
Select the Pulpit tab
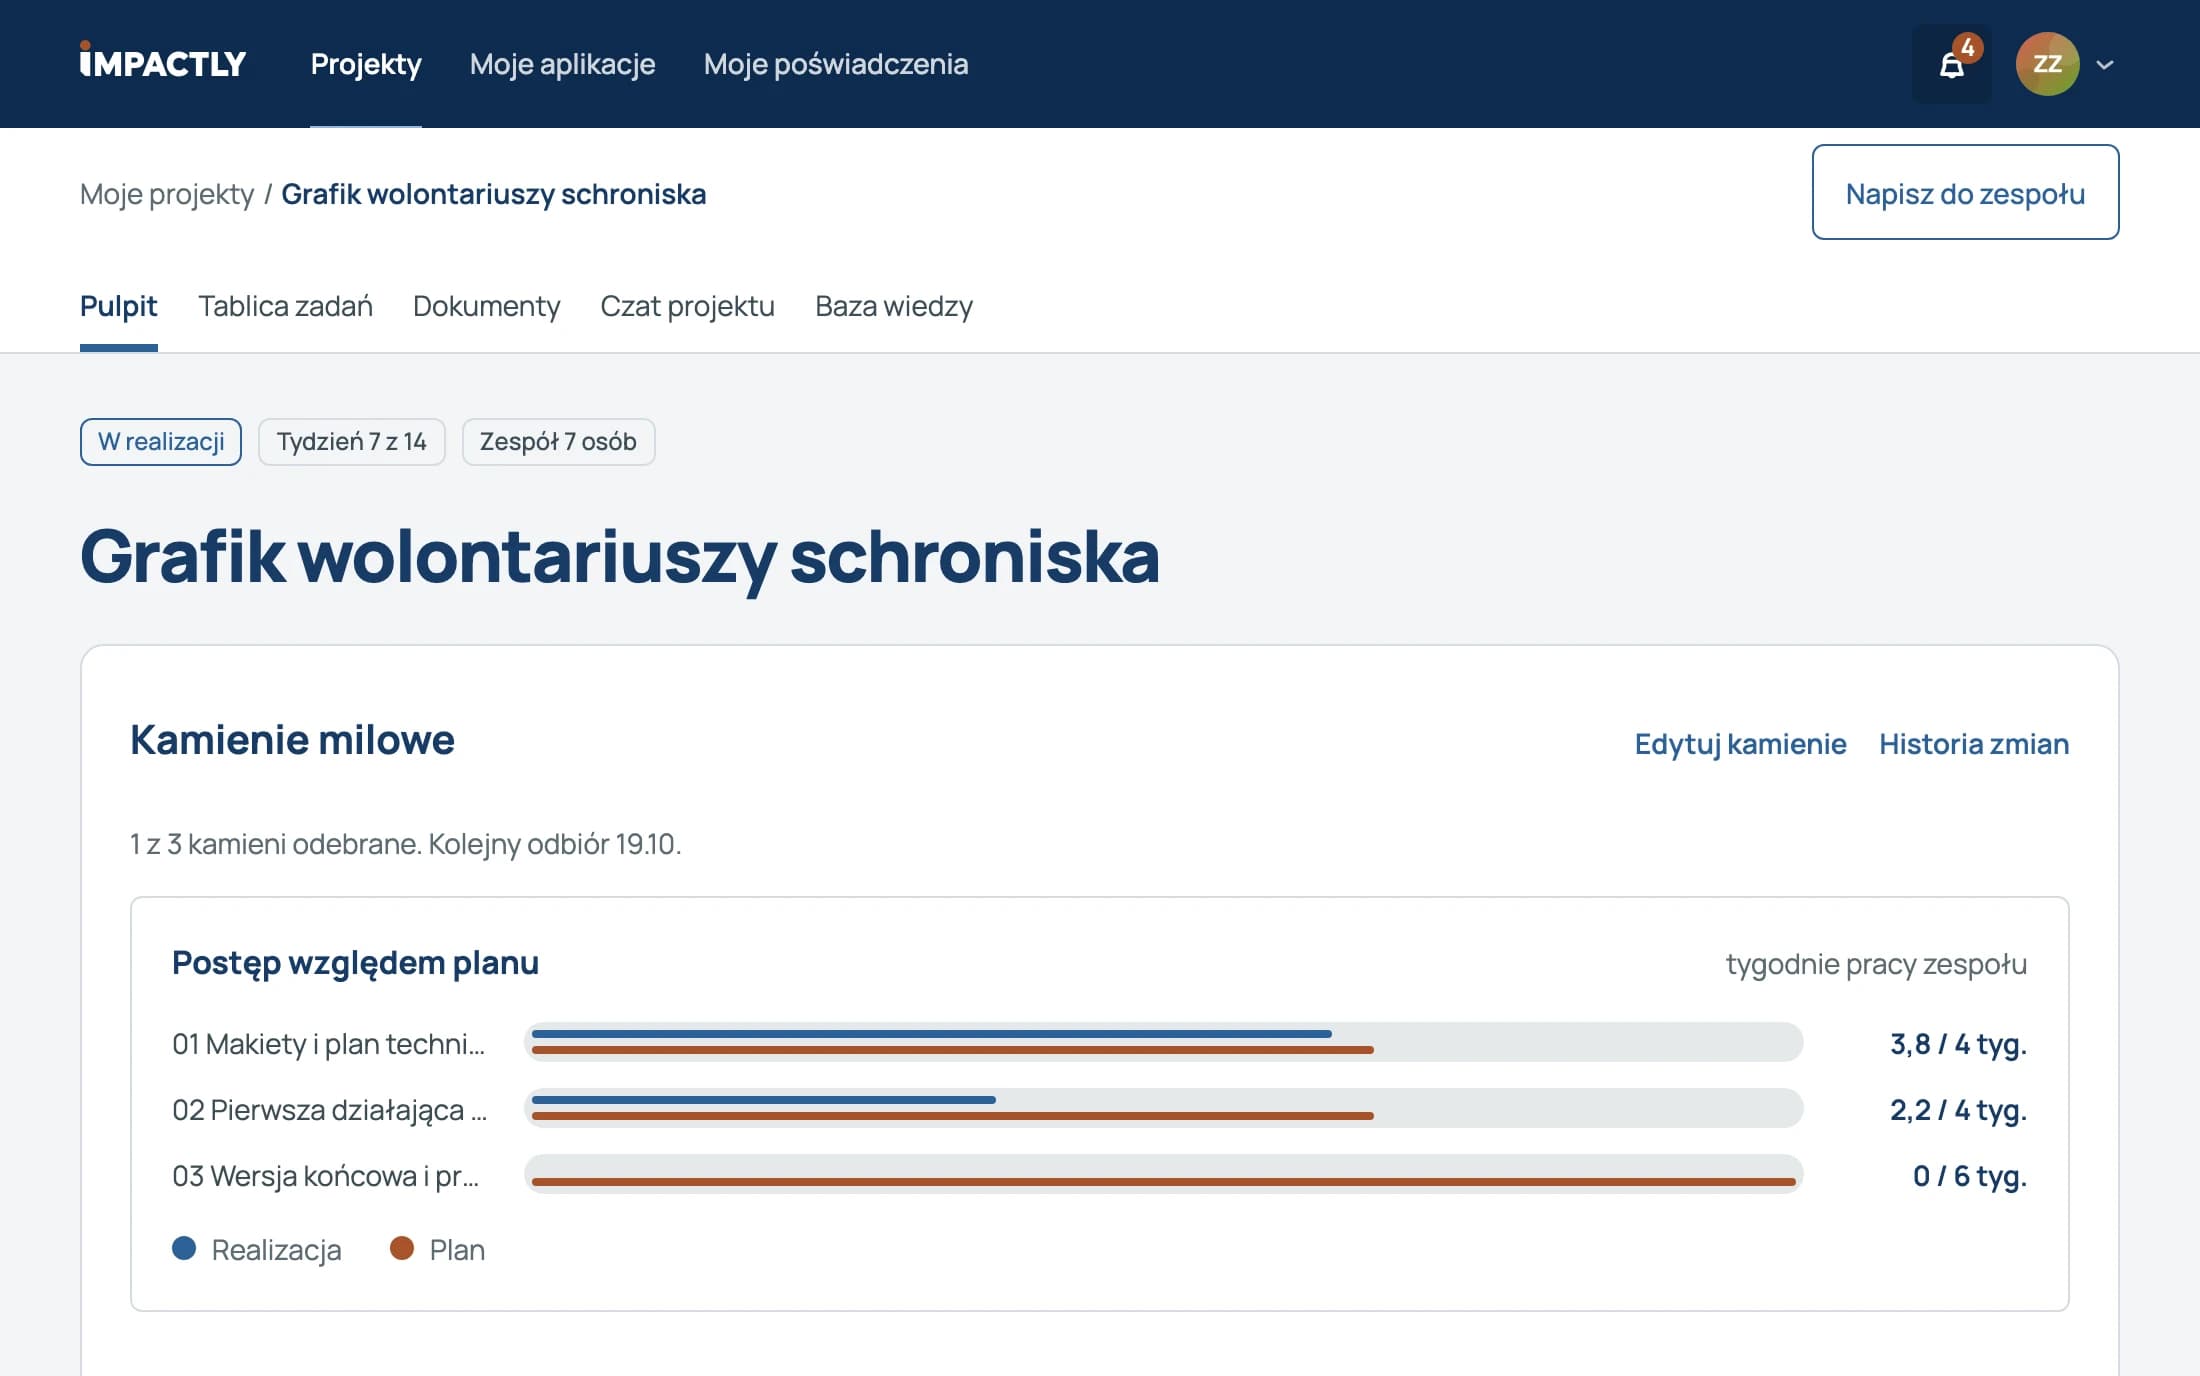pos(118,306)
